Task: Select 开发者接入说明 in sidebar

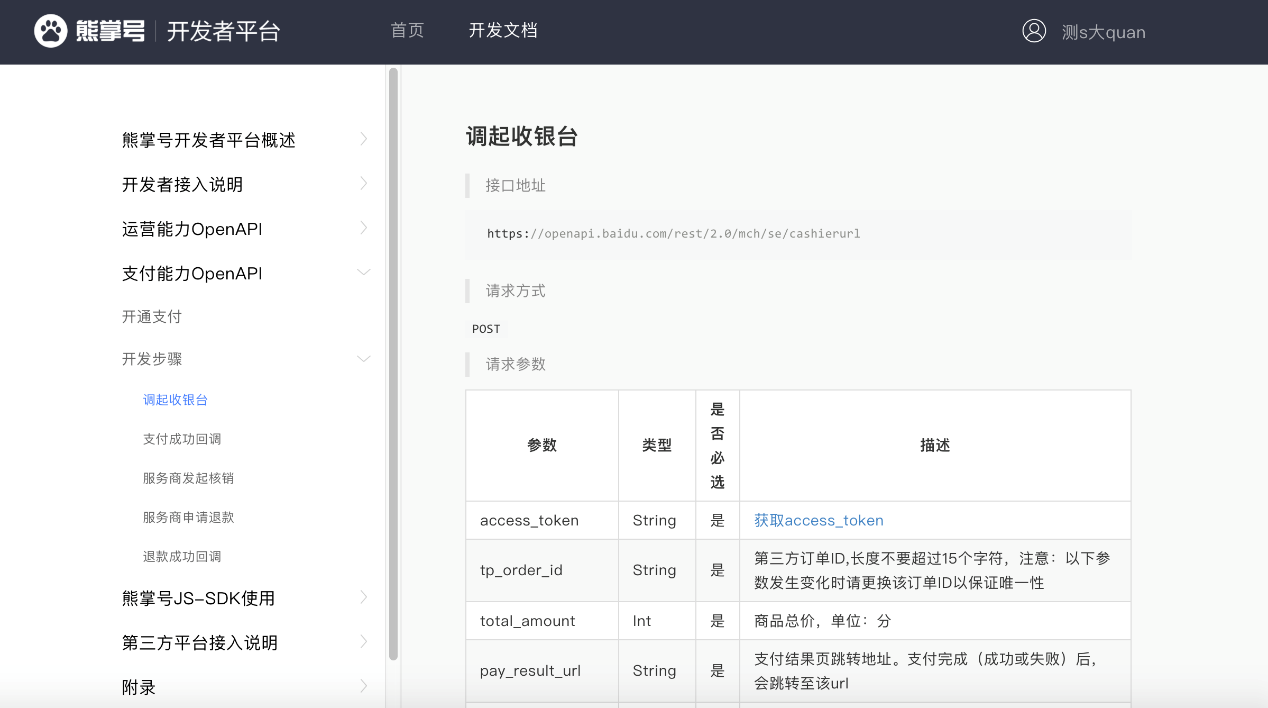Action: pyautogui.click(x=183, y=185)
